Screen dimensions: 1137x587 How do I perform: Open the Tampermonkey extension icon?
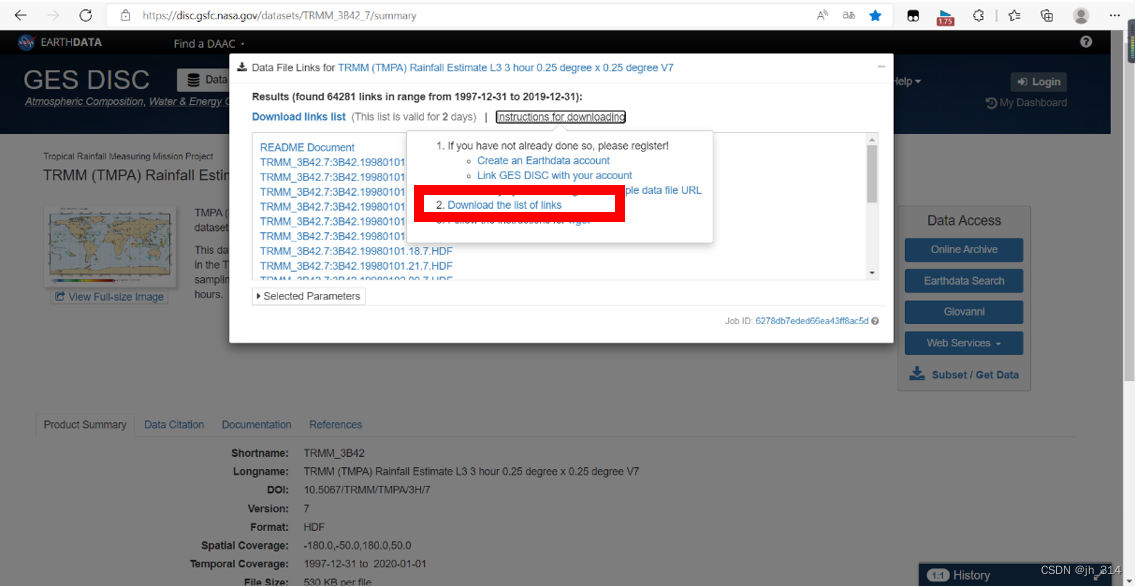915,15
